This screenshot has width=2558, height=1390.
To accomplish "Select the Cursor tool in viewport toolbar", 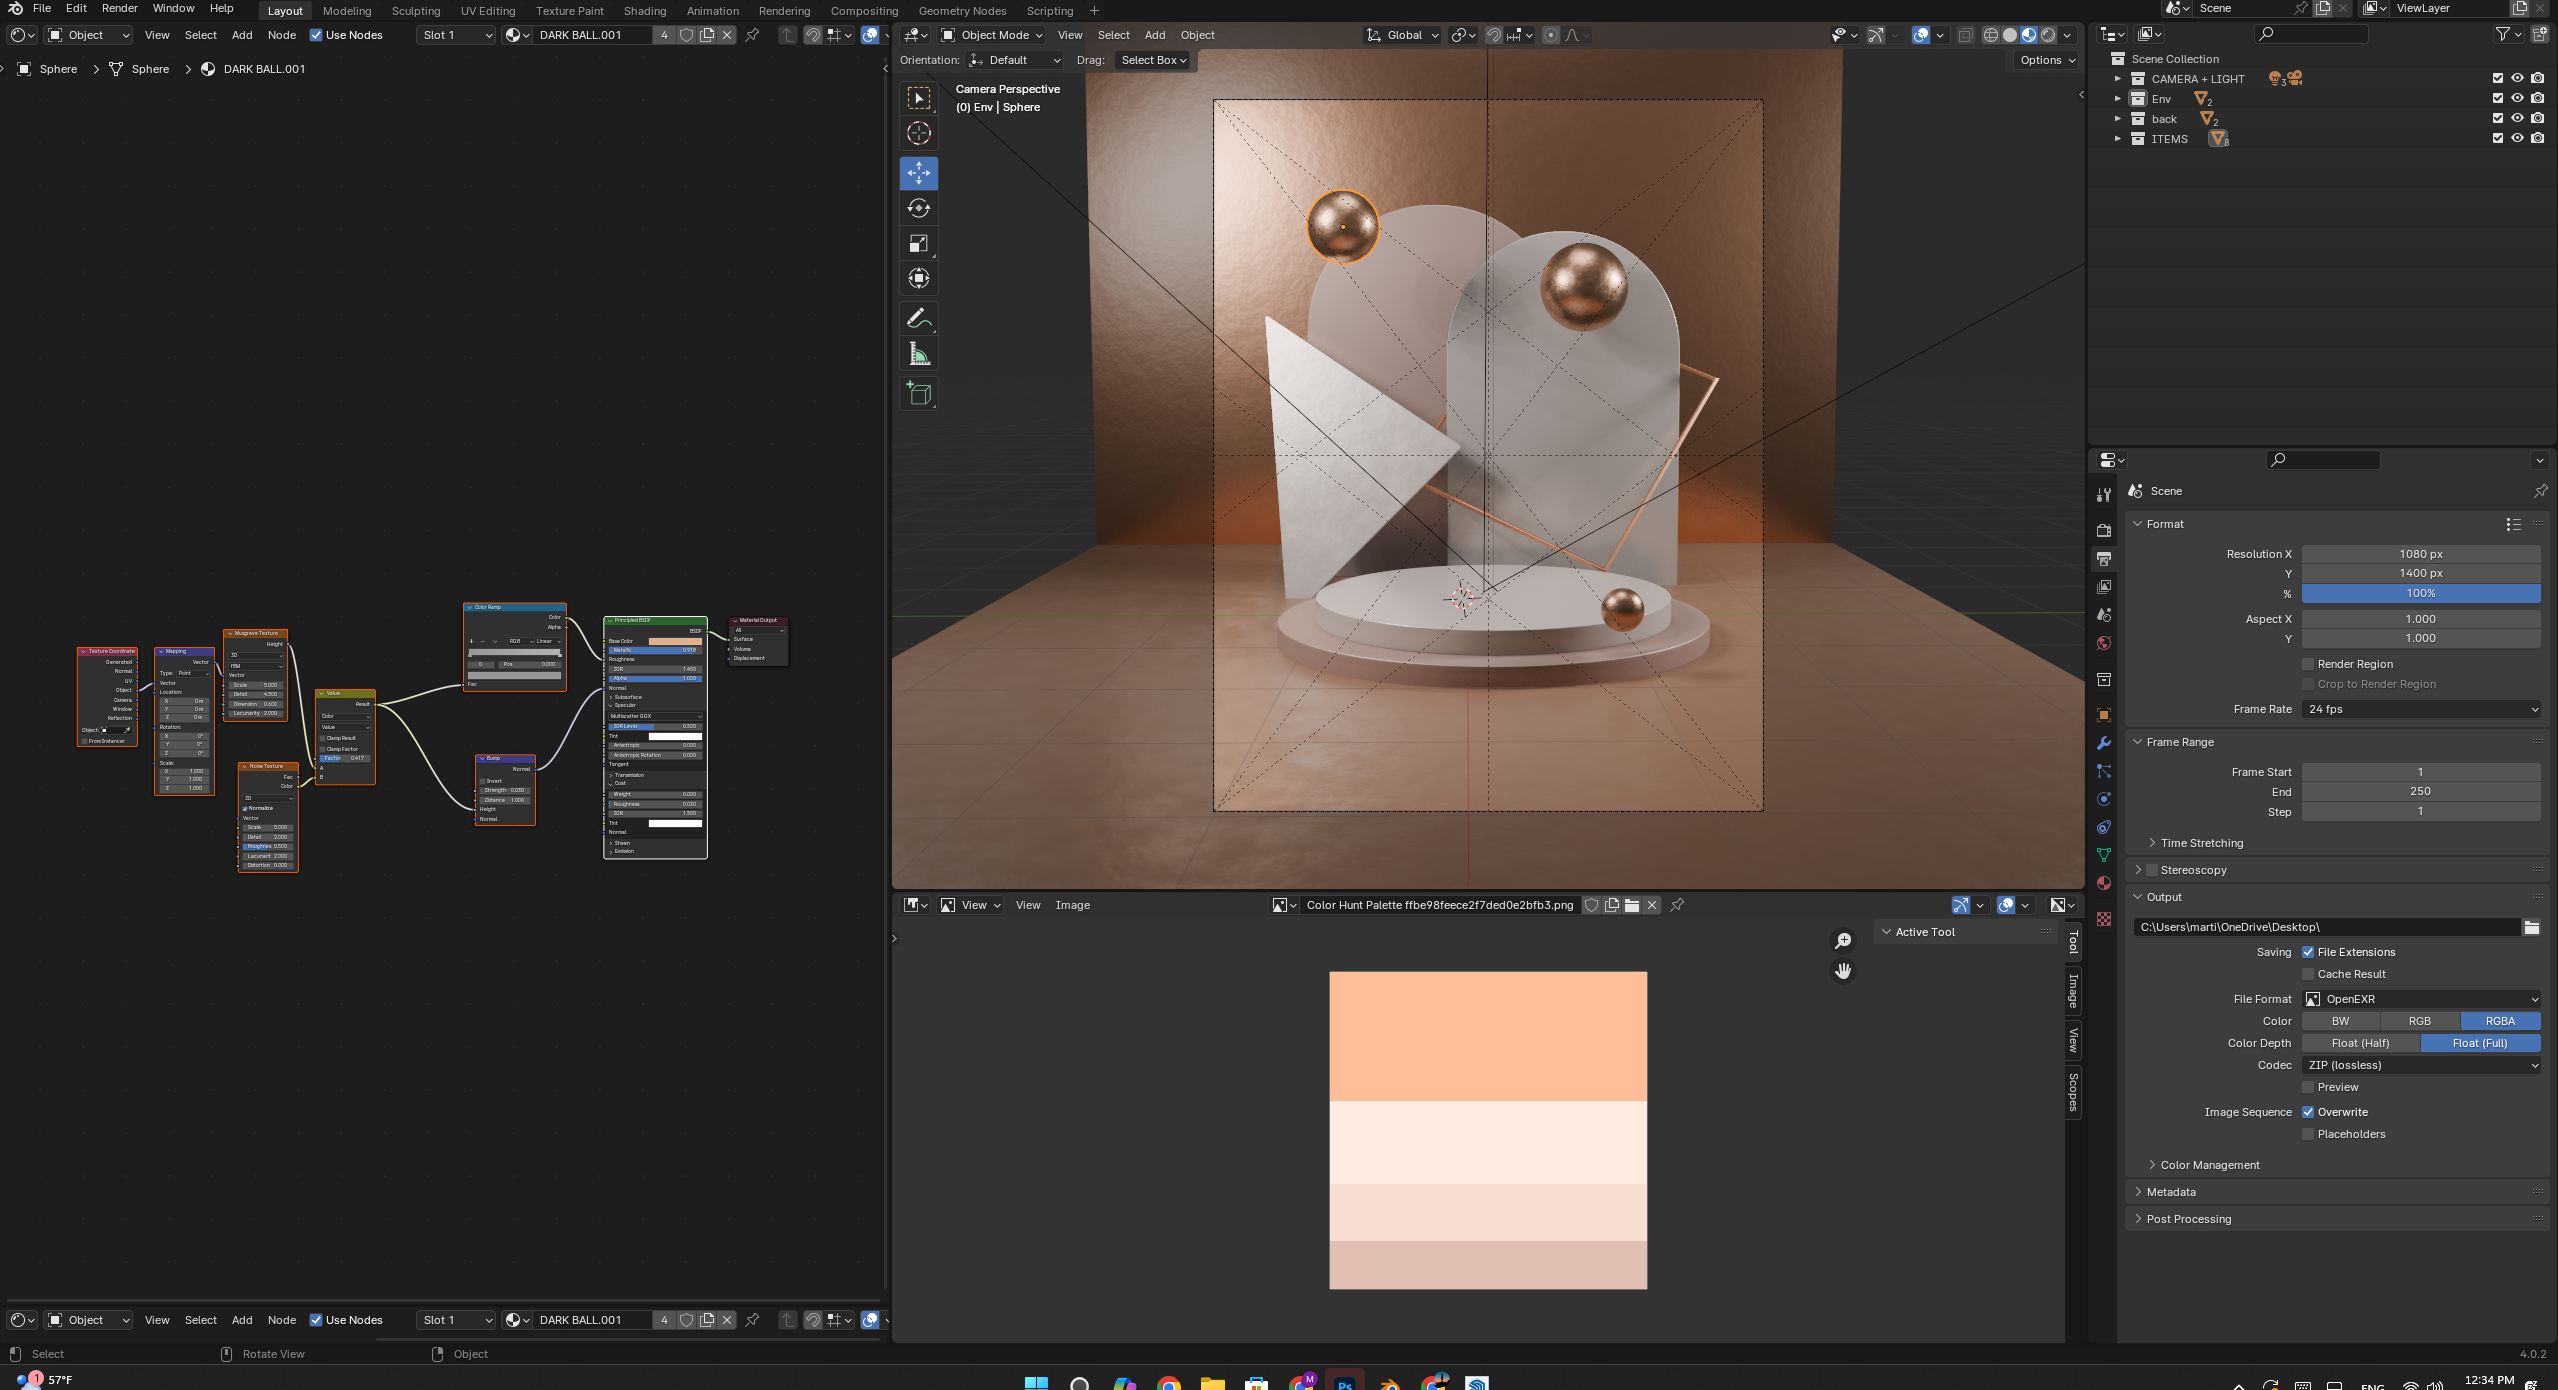I will click(x=918, y=133).
